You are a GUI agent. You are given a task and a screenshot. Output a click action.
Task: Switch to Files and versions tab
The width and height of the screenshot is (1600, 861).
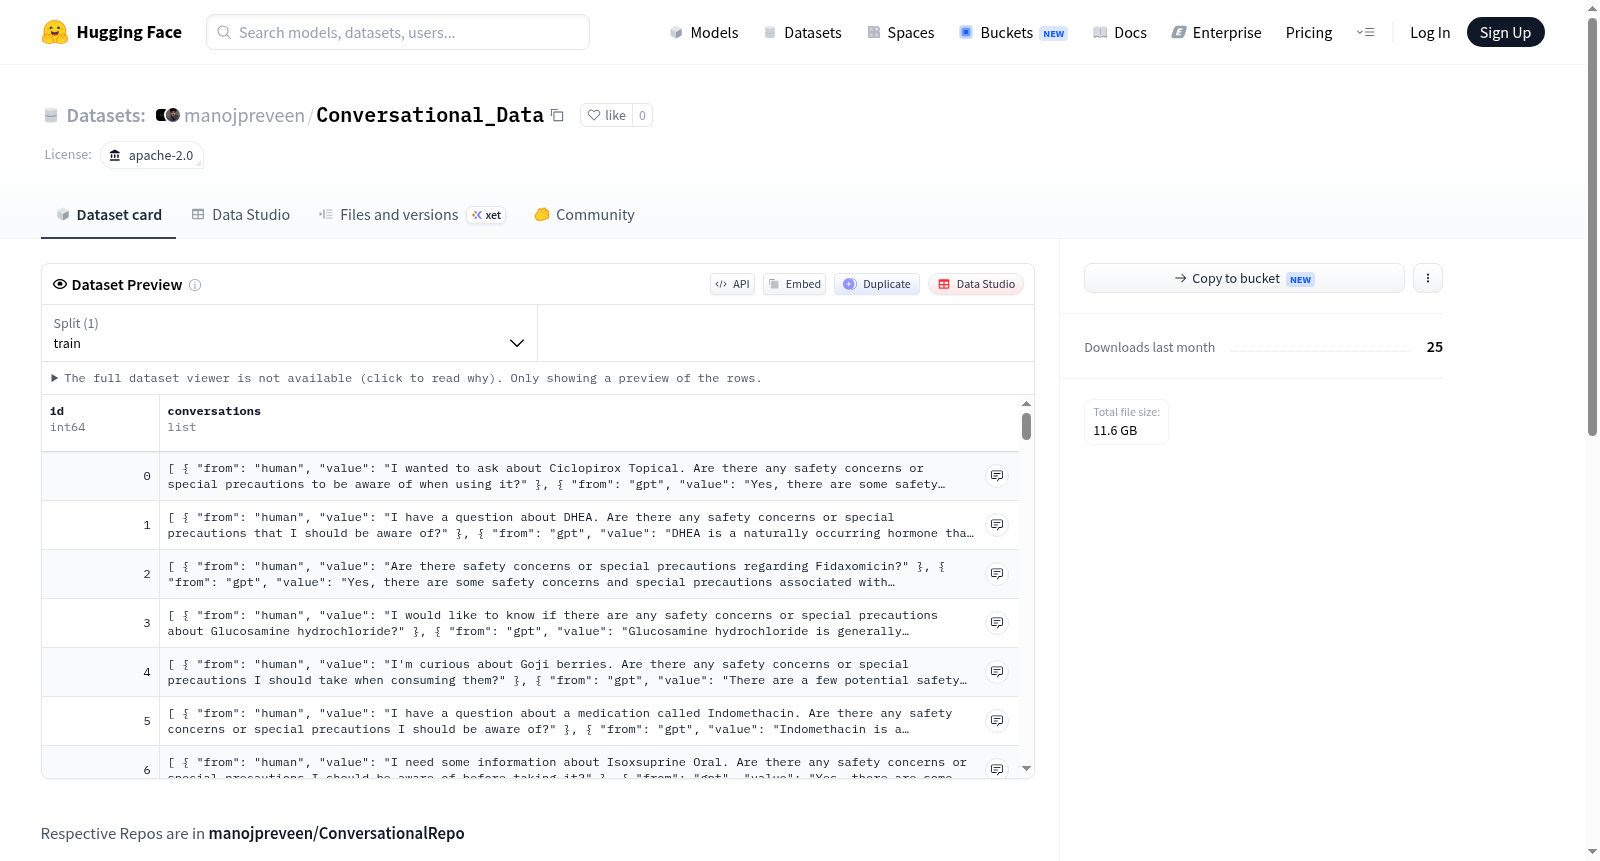412,215
